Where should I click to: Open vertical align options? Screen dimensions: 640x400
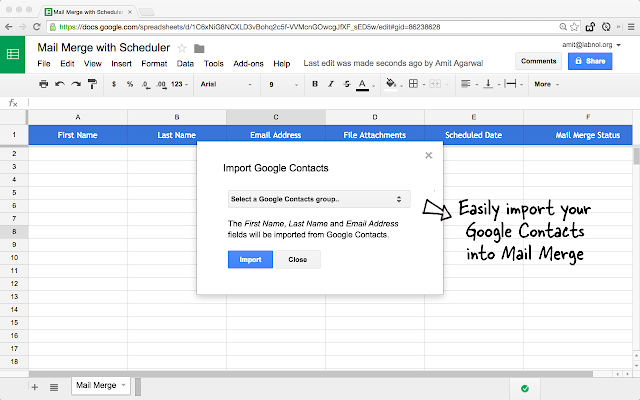488,84
